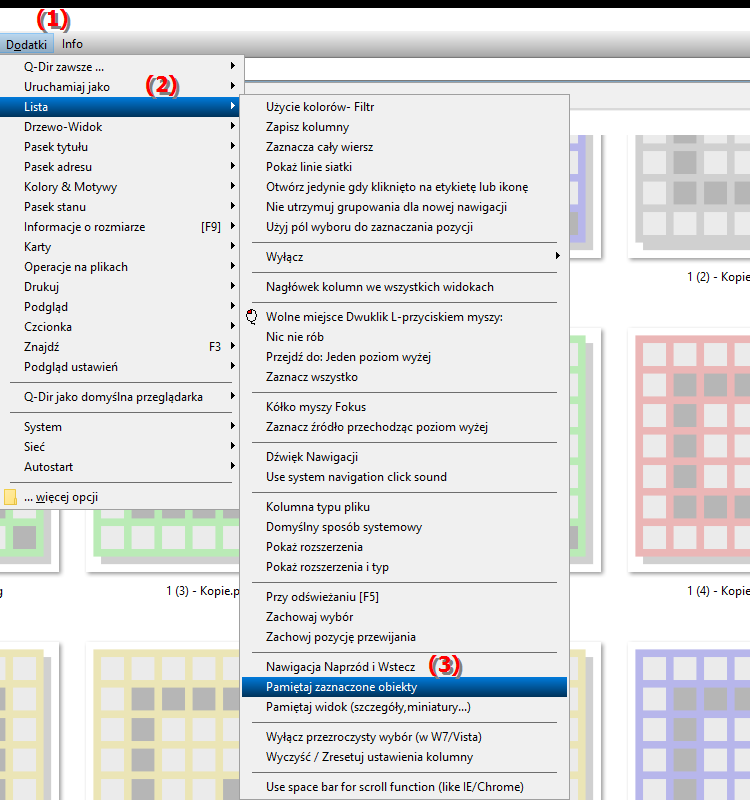Toggle Kółko myszy Fokus option
Image resolution: width=750 pixels, height=800 pixels.
404,407
